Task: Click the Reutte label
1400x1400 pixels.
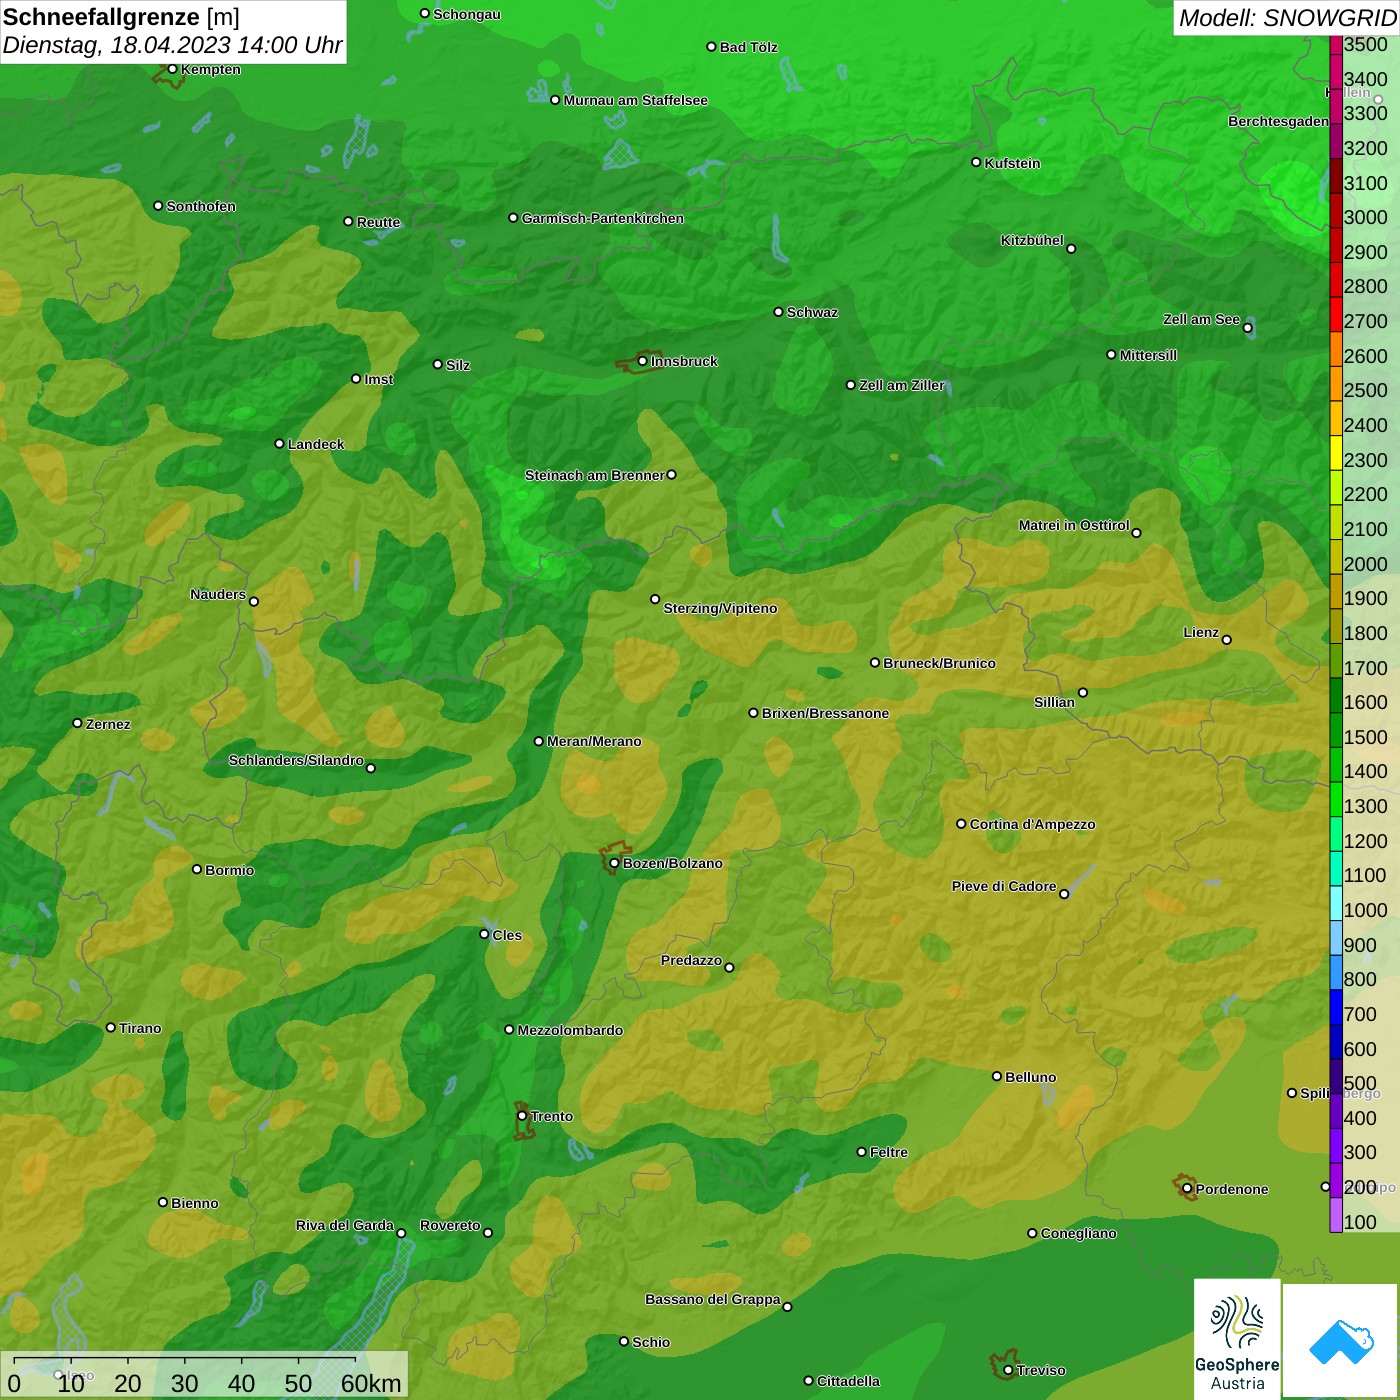Action: click(x=378, y=222)
